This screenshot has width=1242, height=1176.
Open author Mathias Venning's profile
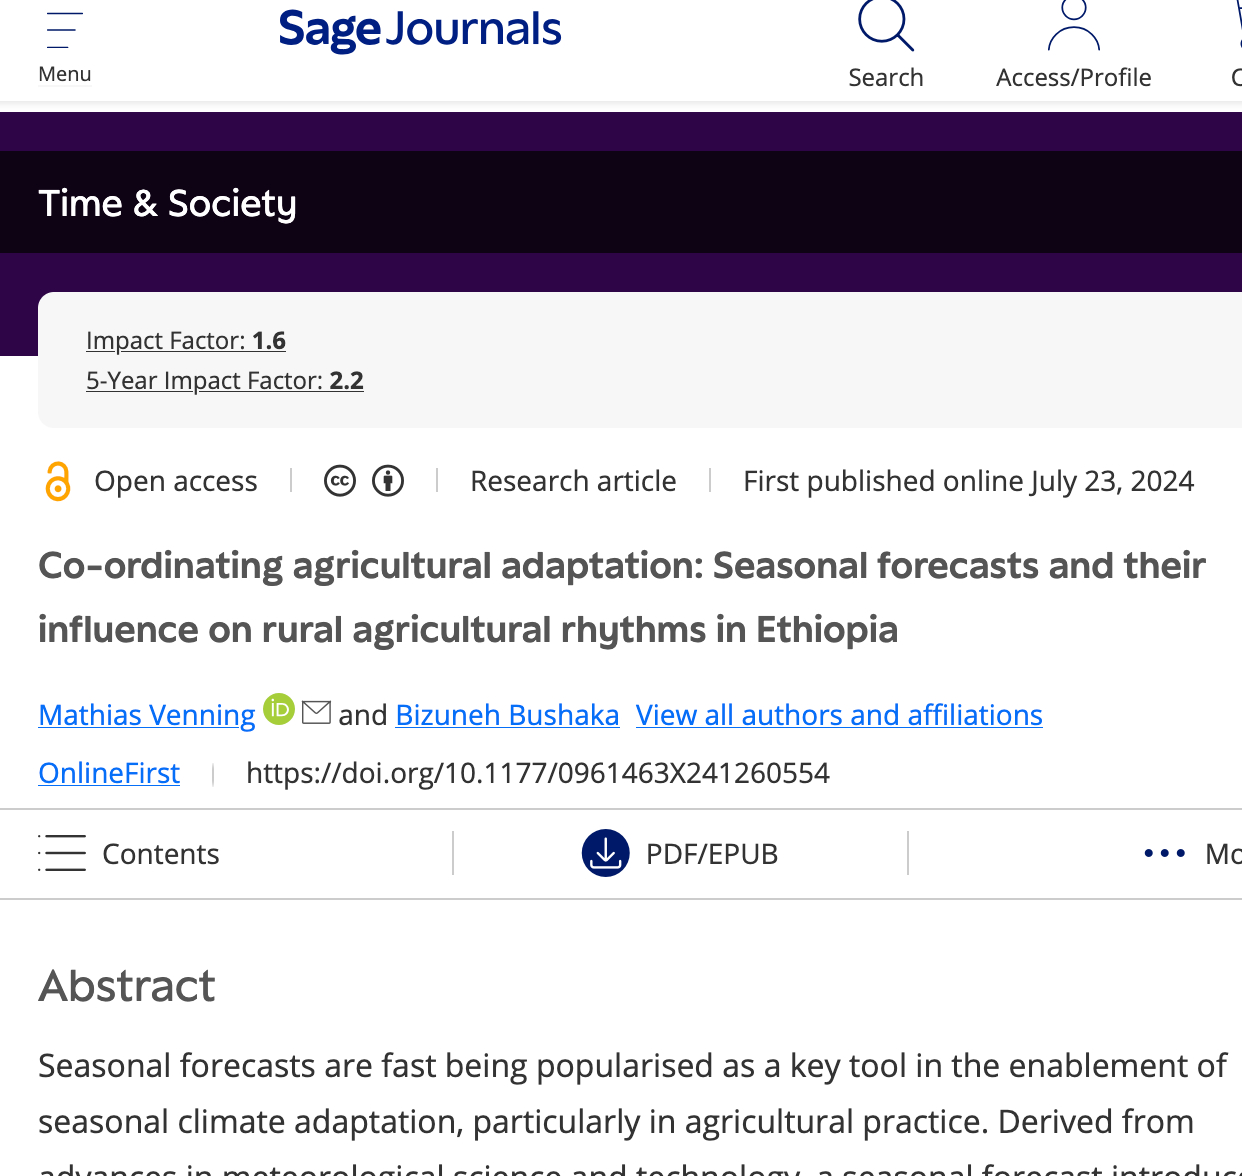pyautogui.click(x=147, y=715)
